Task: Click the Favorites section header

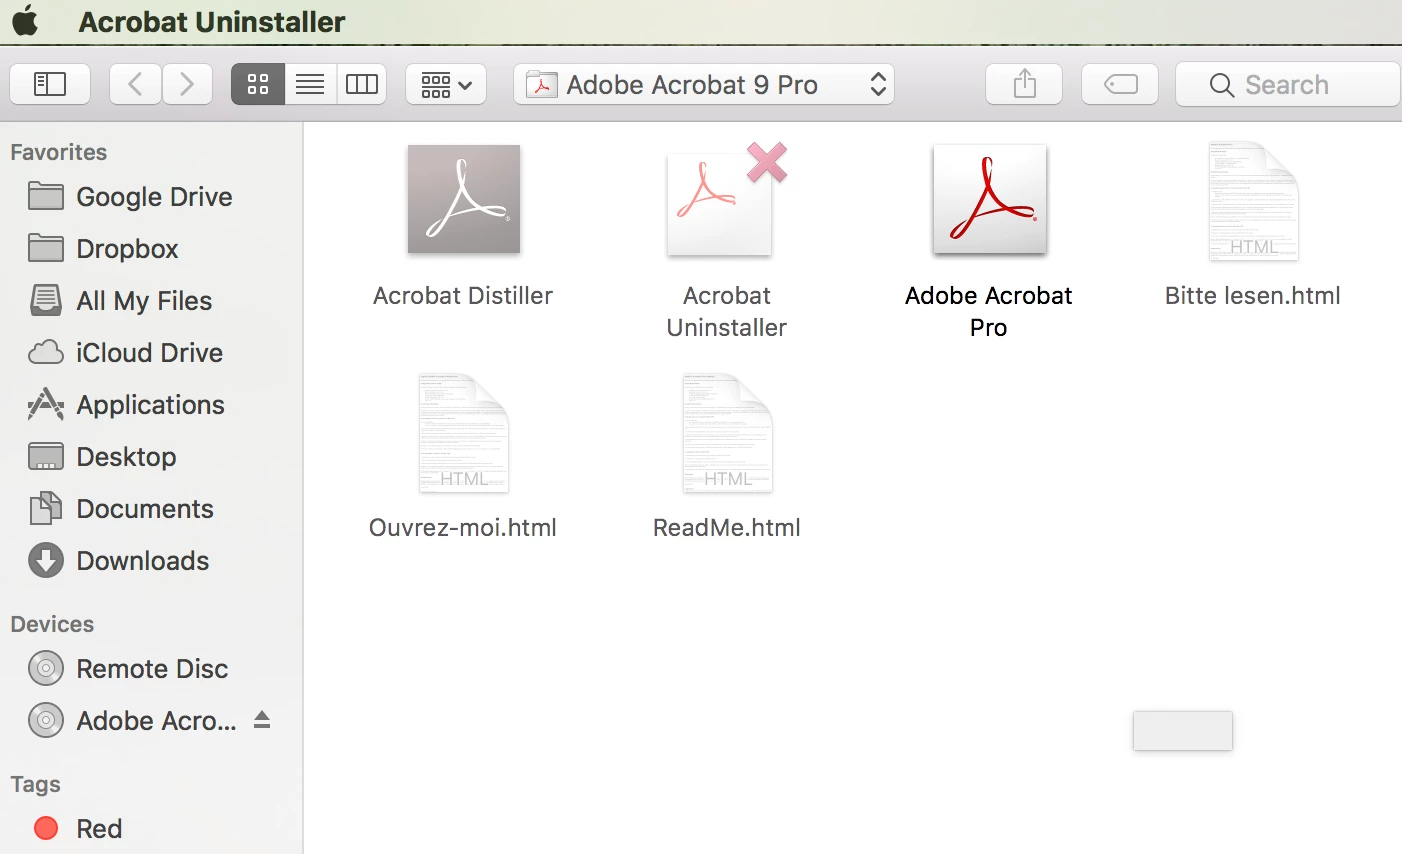Action: point(59,152)
